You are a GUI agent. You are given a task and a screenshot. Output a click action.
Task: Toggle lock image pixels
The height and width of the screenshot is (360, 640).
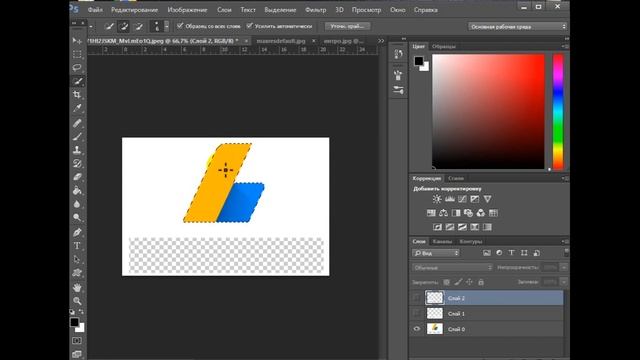point(458,282)
